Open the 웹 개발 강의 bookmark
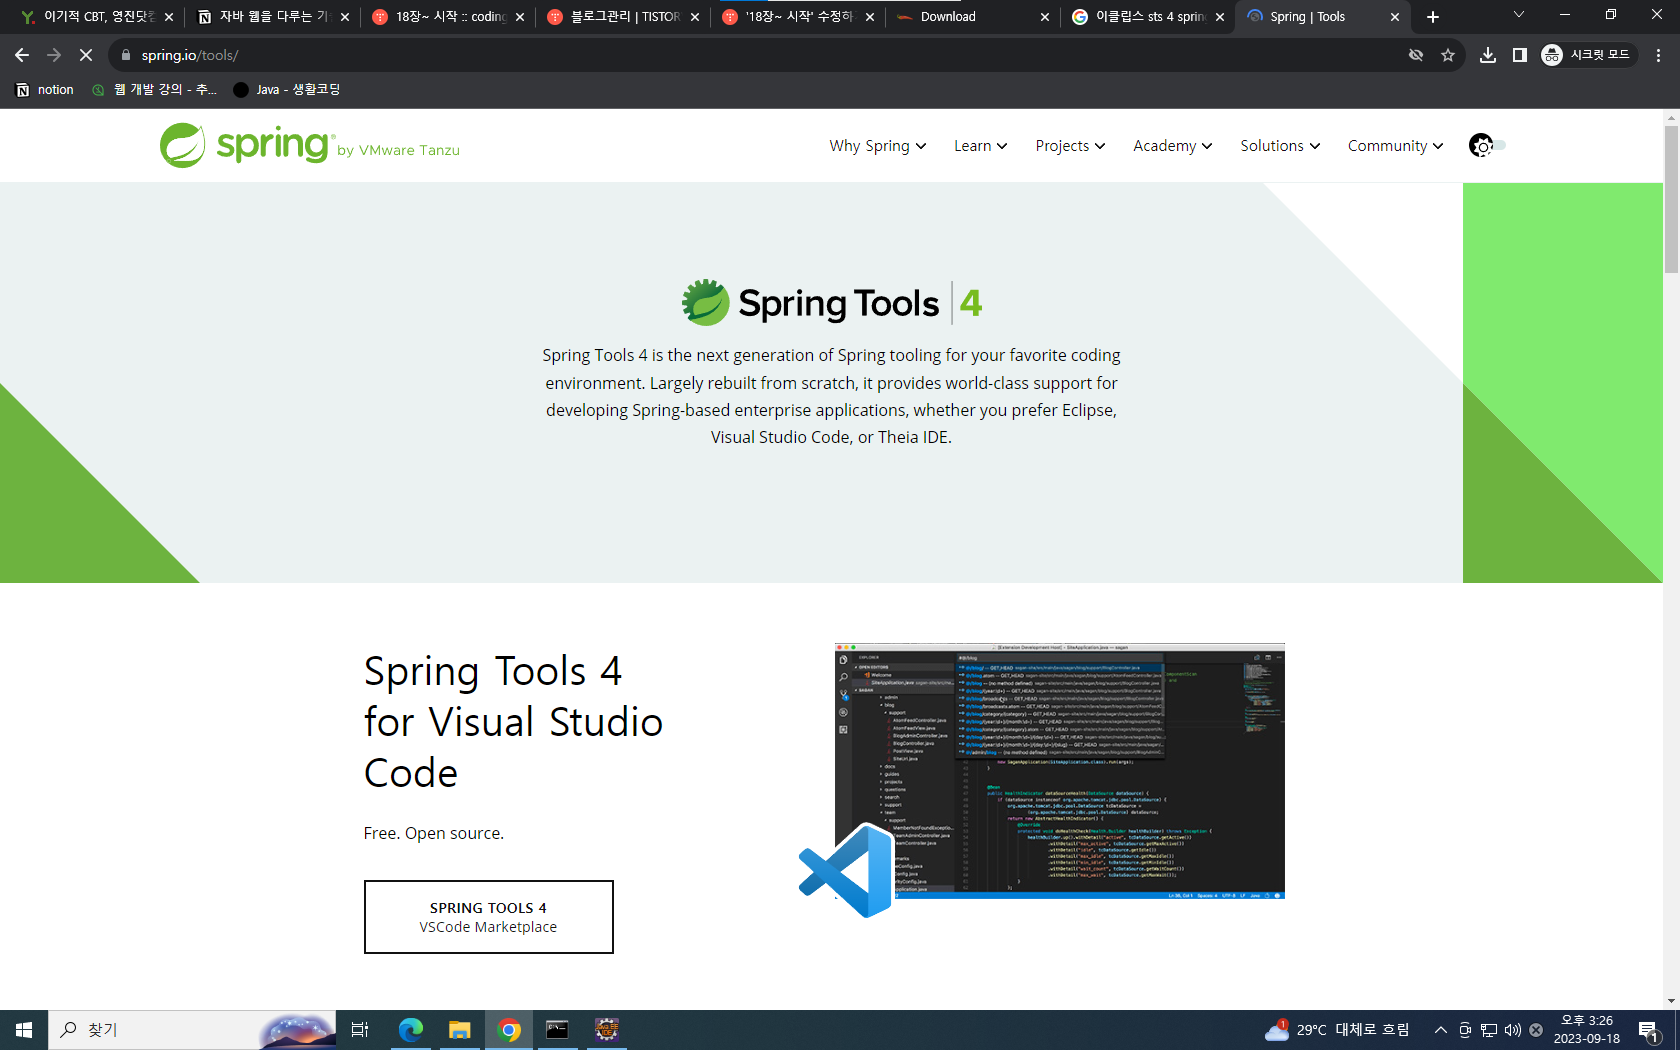The height and width of the screenshot is (1050, 1680). pyautogui.click(x=154, y=90)
